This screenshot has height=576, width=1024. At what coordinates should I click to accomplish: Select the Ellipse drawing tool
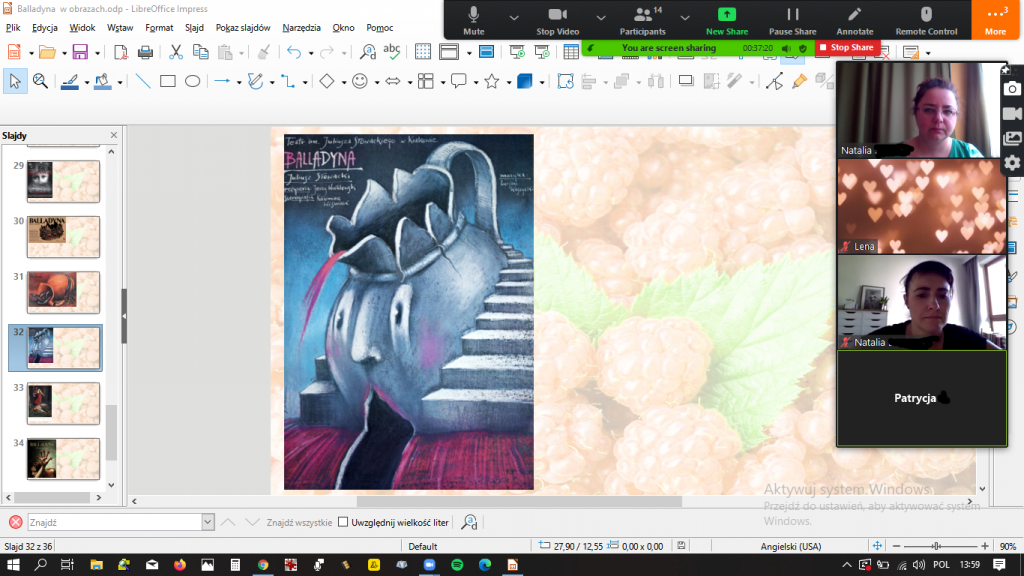click(193, 82)
